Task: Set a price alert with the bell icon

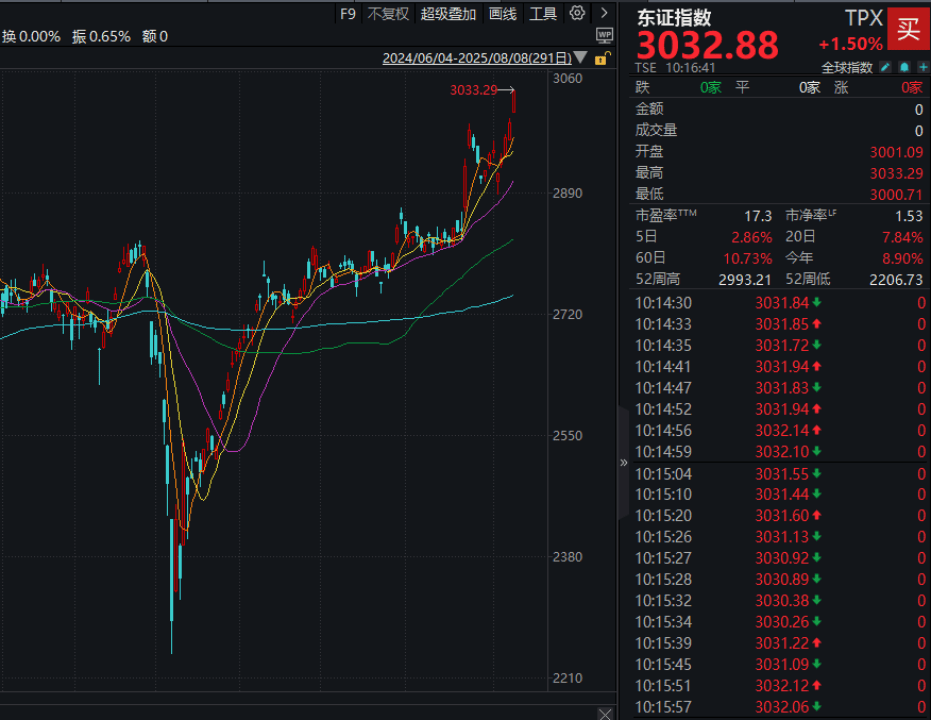Action: coord(904,67)
